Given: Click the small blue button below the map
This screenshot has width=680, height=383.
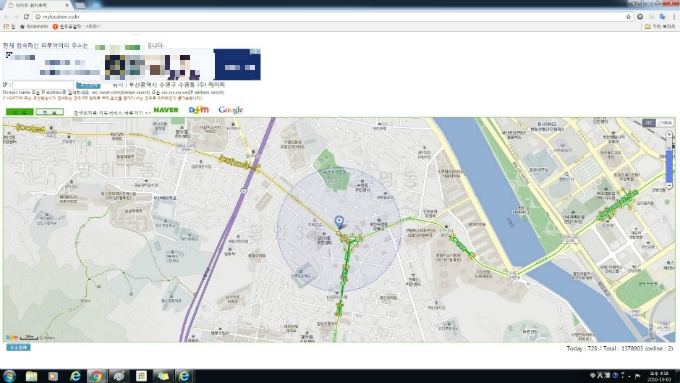Looking at the screenshot, I should point(18,347).
